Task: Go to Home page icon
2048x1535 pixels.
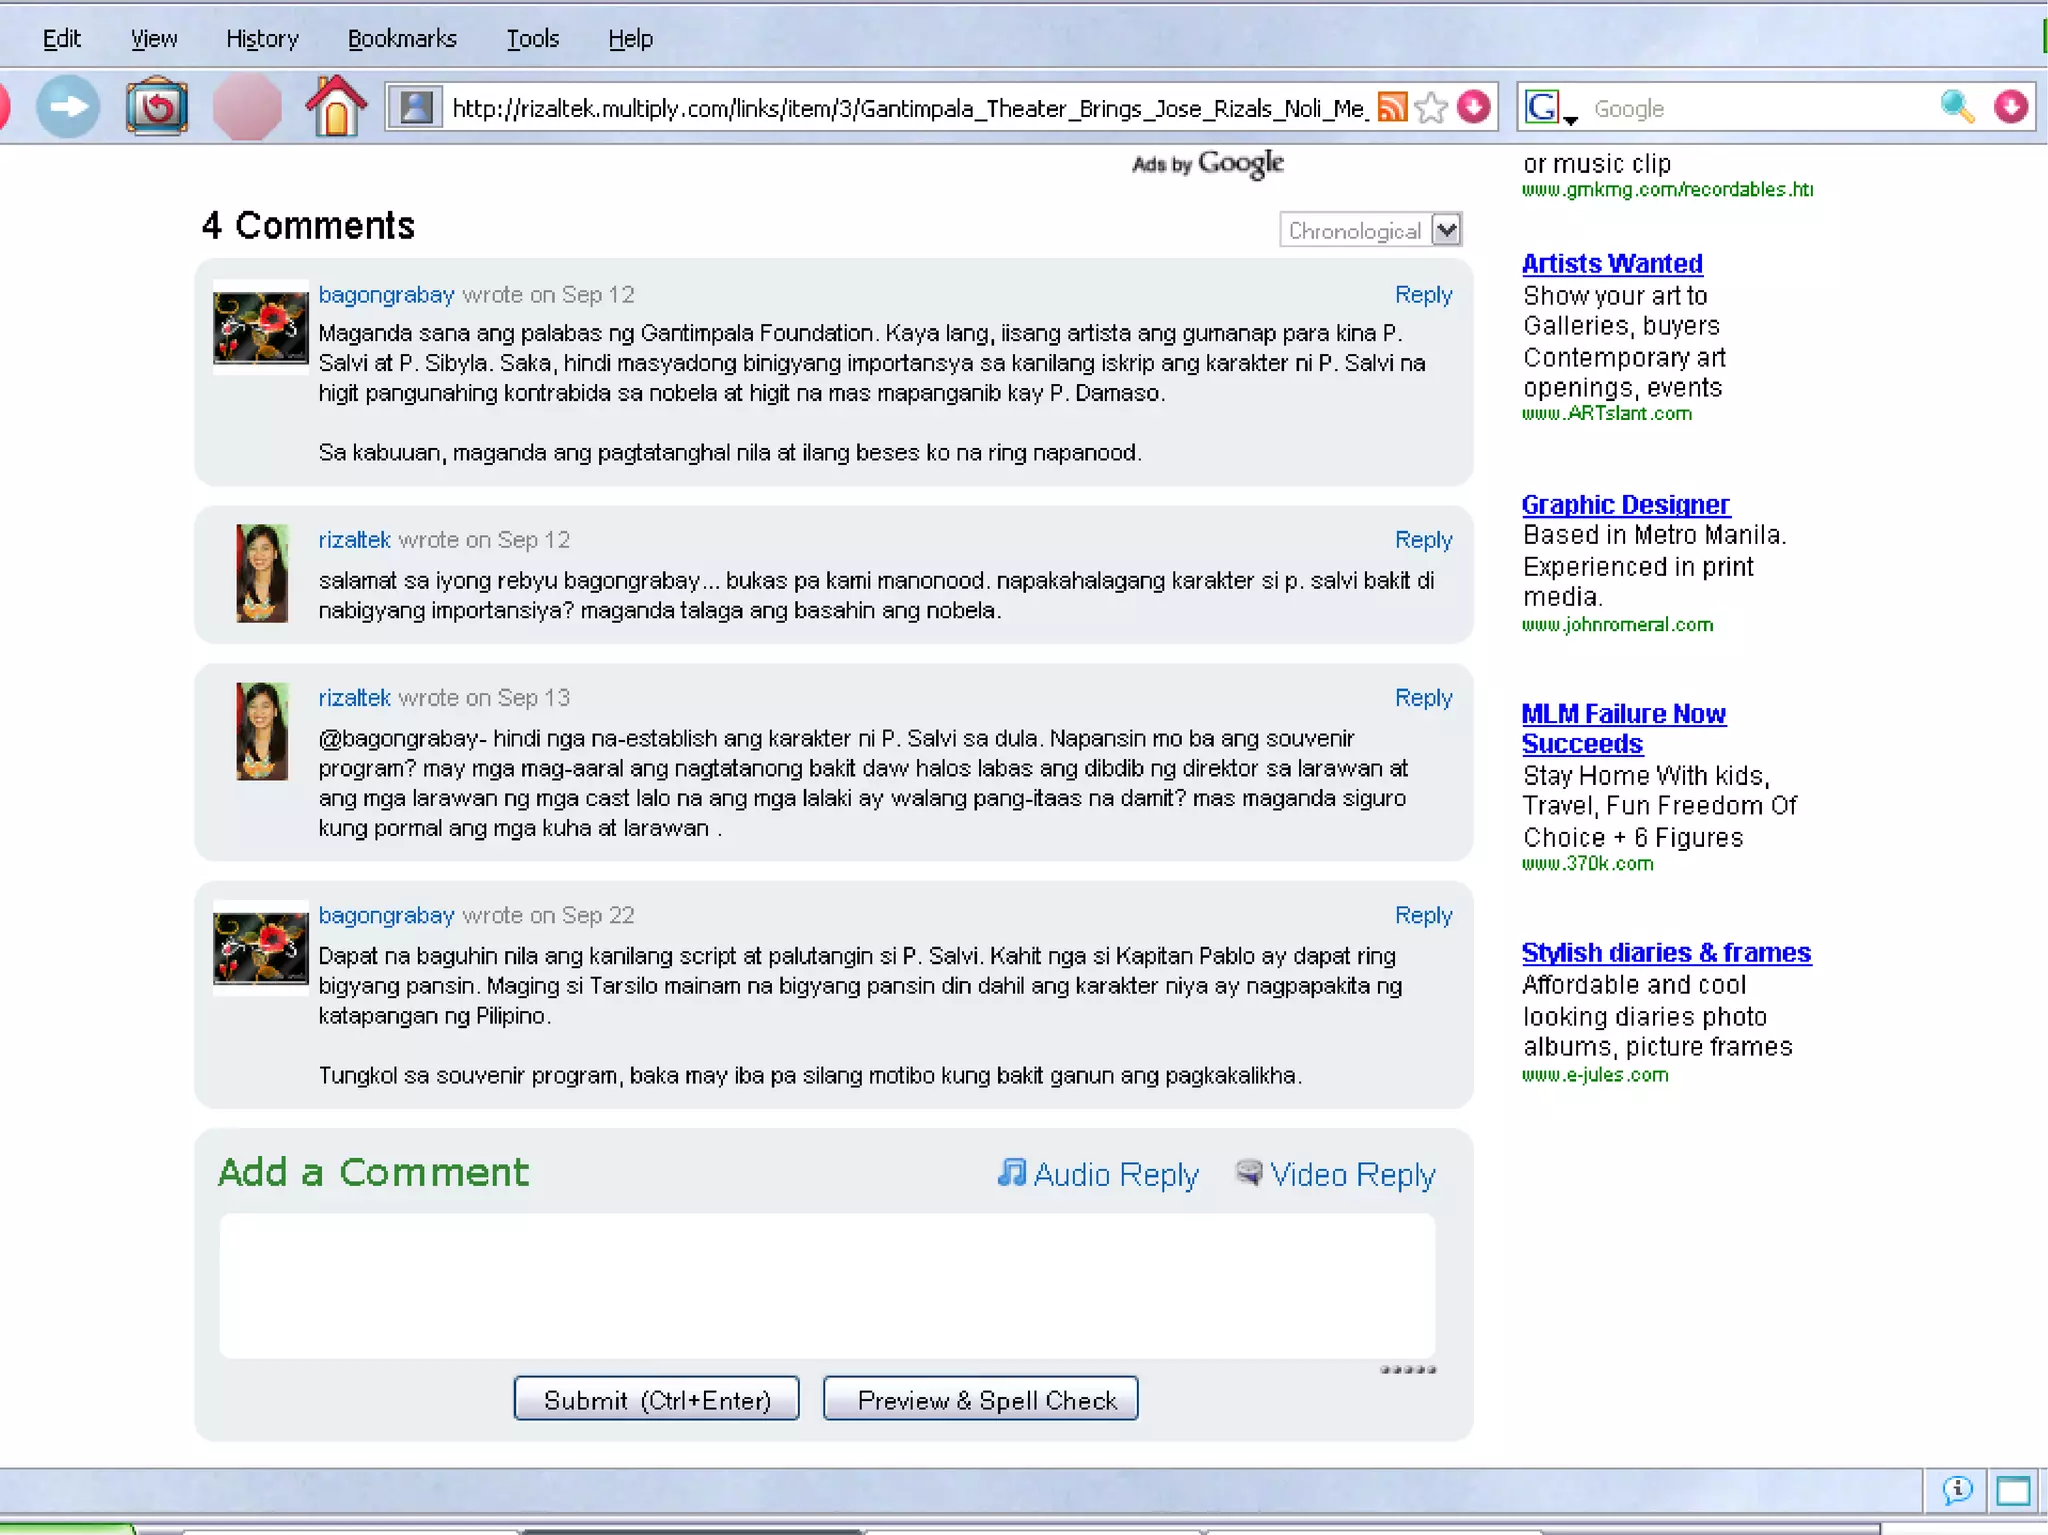Action: pos(336,106)
